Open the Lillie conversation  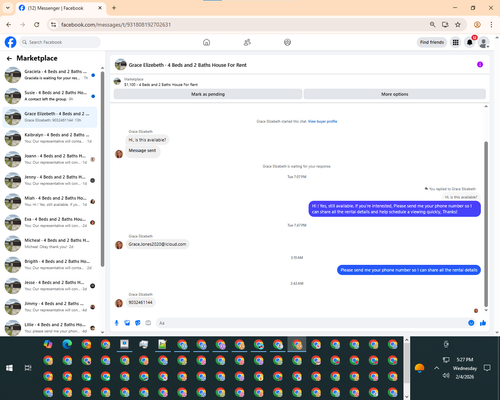[x=50, y=327]
